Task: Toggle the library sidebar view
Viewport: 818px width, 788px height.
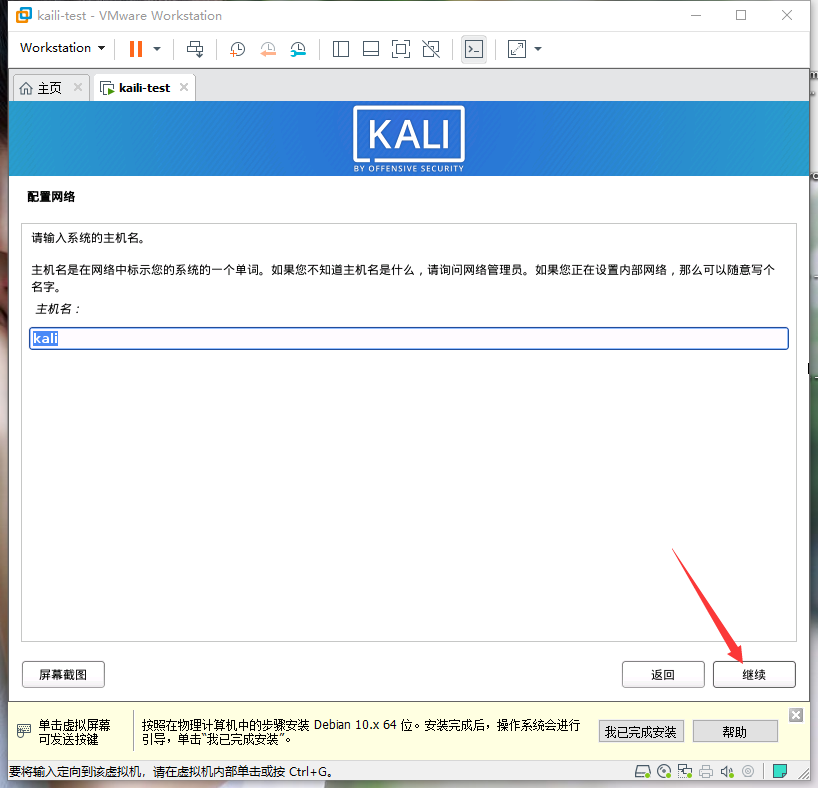Action: tap(341, 49)
